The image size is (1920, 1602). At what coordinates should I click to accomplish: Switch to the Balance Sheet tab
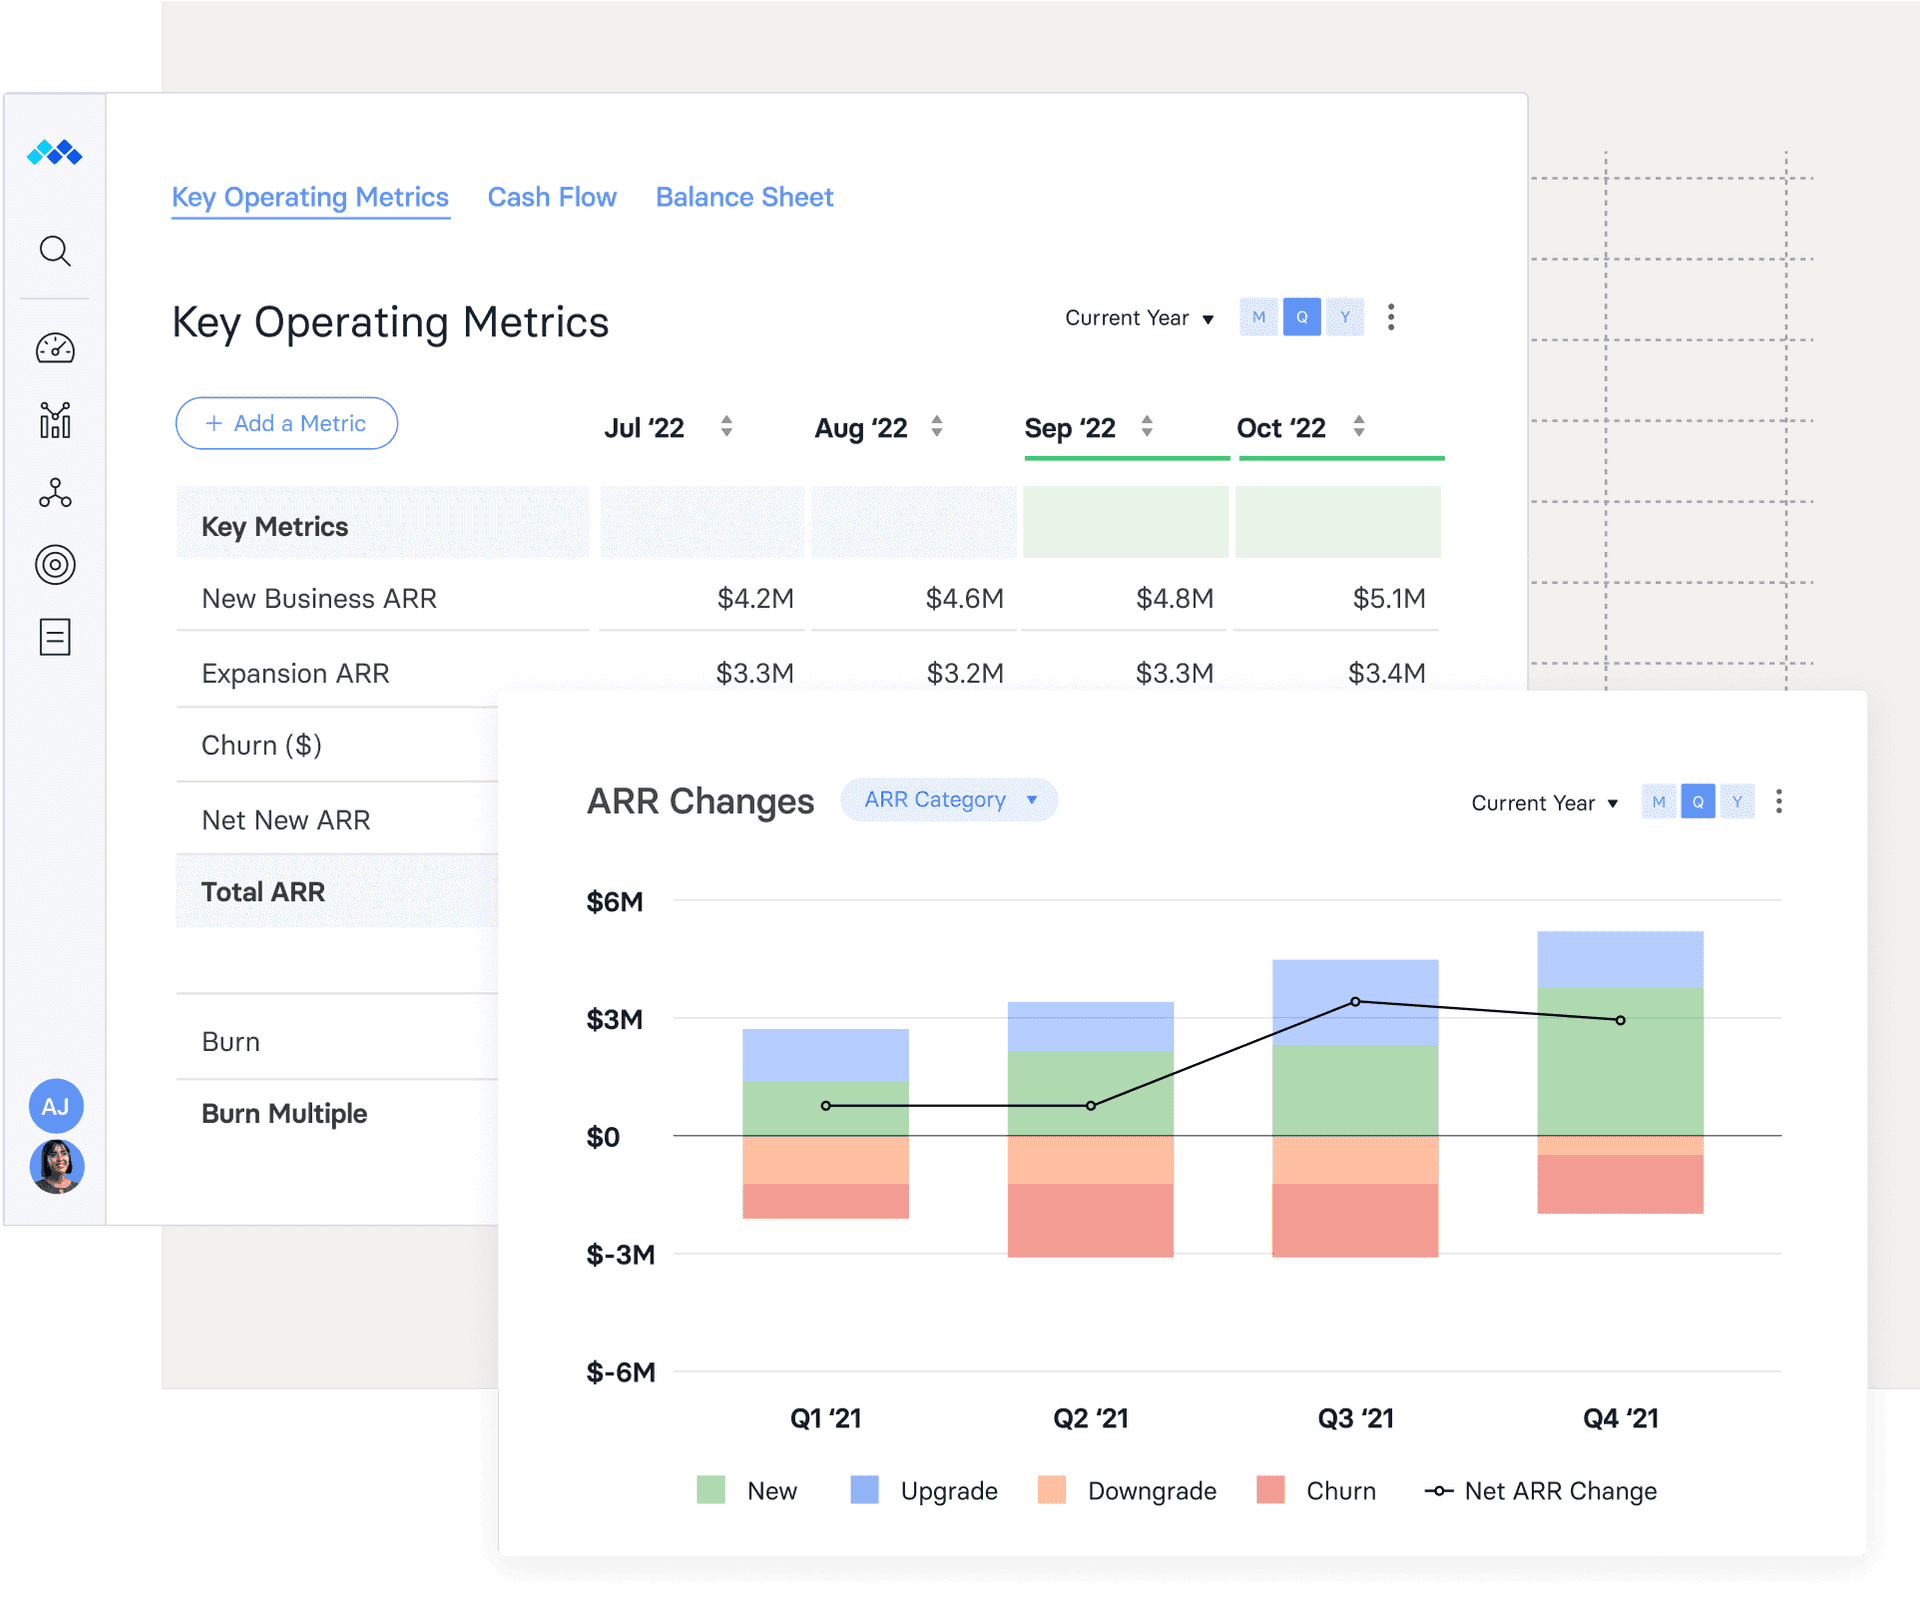(744, 197)
